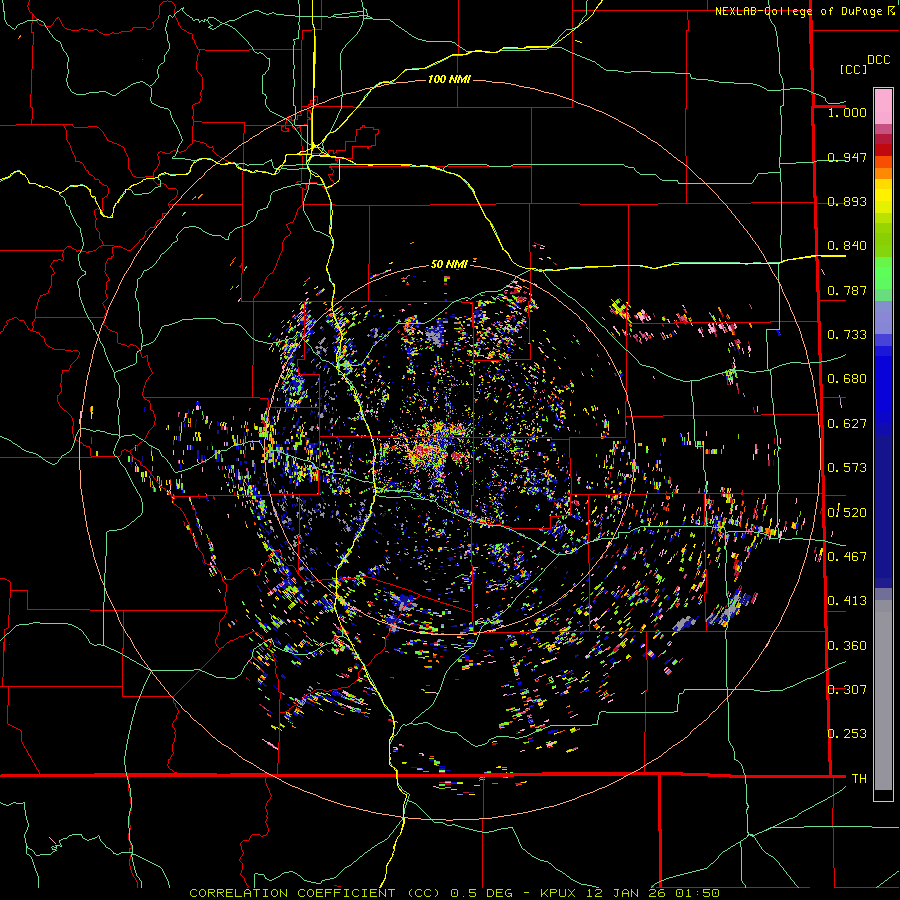This screenshot has width=900, height=900.
Task: Click the 0.680 legend value
Action: click(847, 379)
